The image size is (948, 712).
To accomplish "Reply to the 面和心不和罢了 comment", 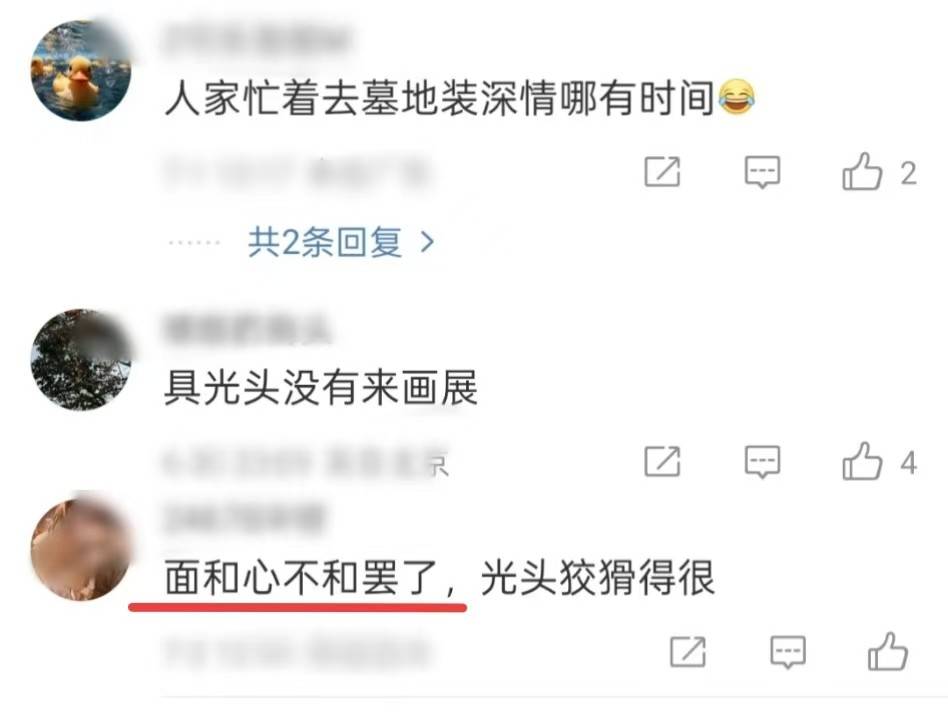I will click(788, 653).
